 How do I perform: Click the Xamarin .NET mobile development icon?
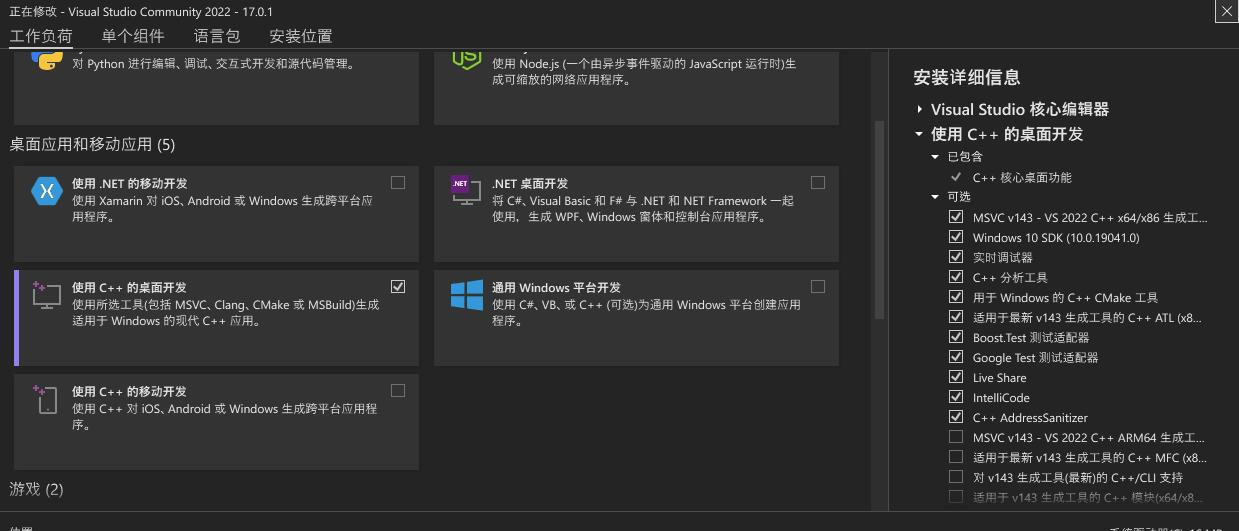pyautogui.click(x=47, y=190)
